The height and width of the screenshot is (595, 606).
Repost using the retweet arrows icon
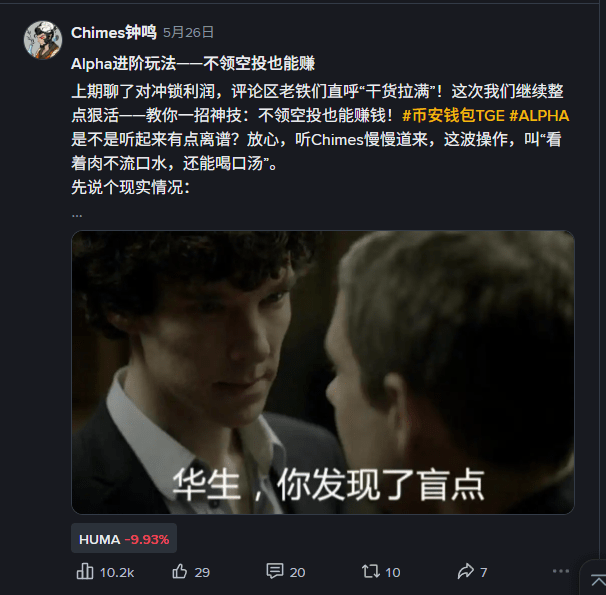pos(371,571)
